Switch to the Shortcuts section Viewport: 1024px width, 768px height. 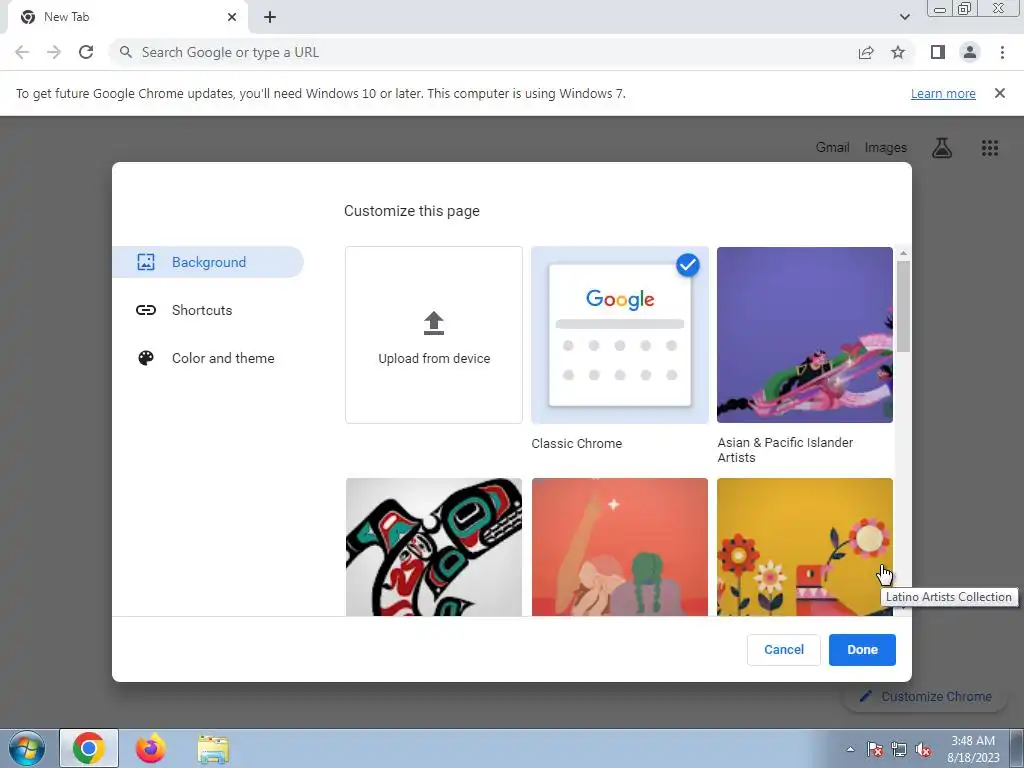[x=208, y=310]
